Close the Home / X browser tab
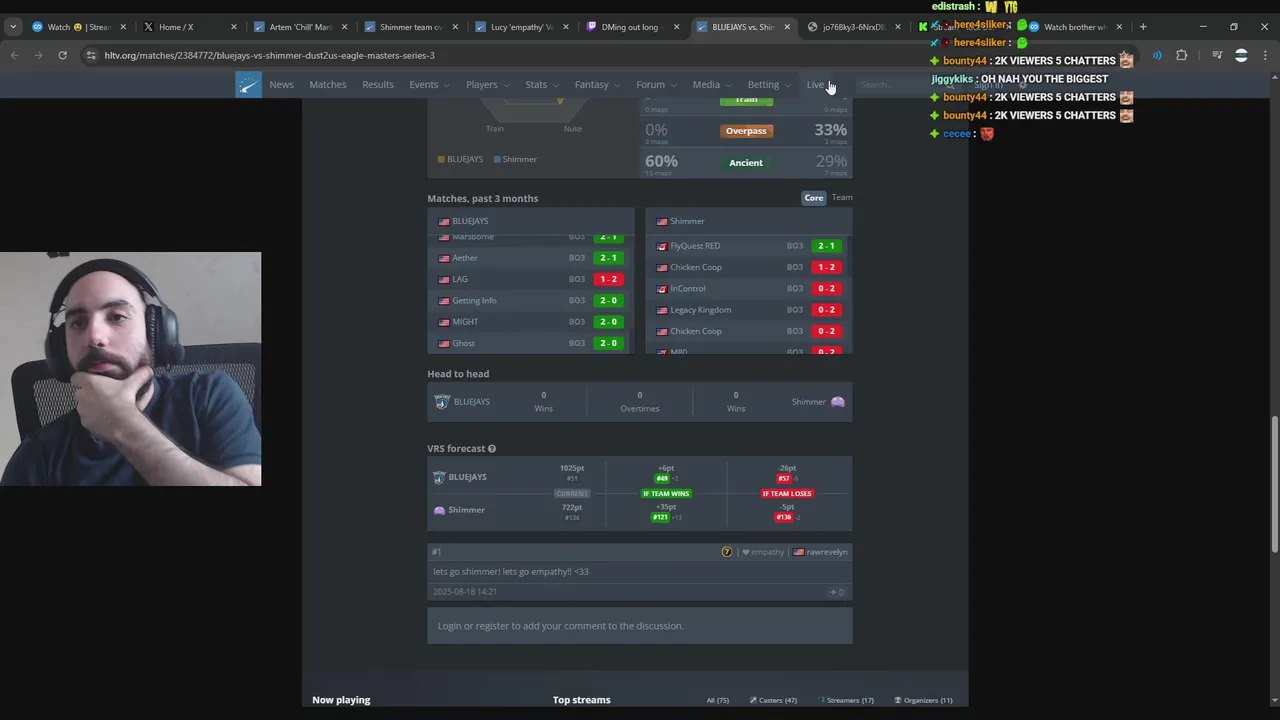Viewport: 1280px width, 720px height. point(234,27)
